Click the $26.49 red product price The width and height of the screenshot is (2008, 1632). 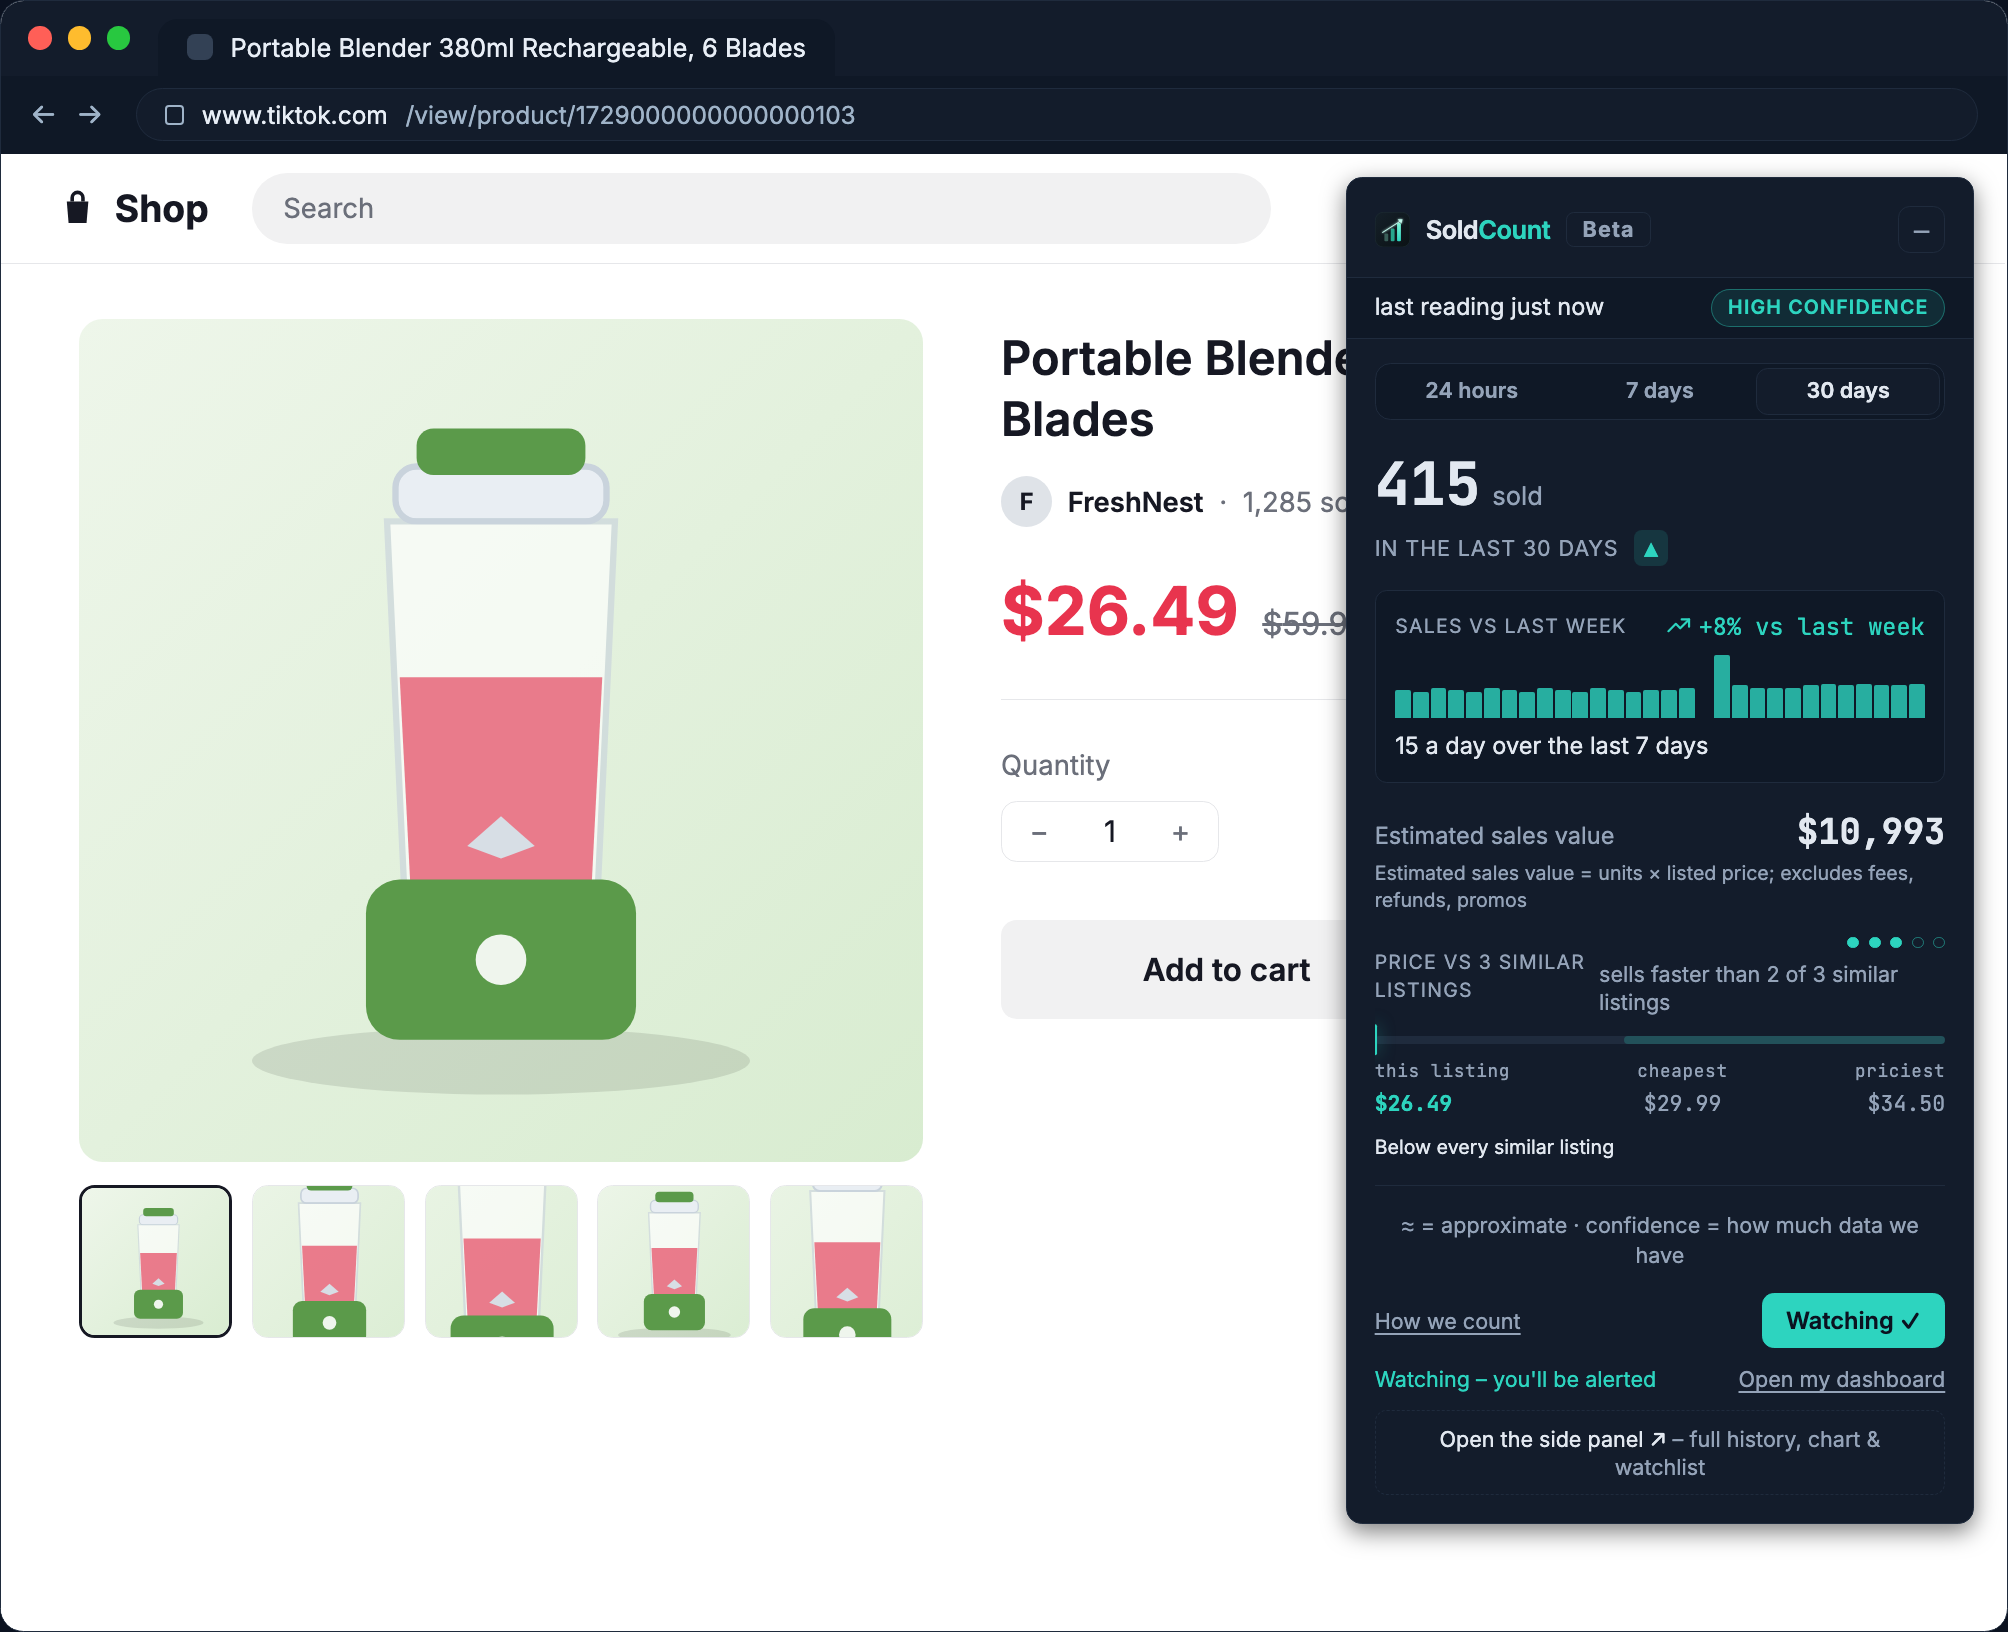(1119, 611)
